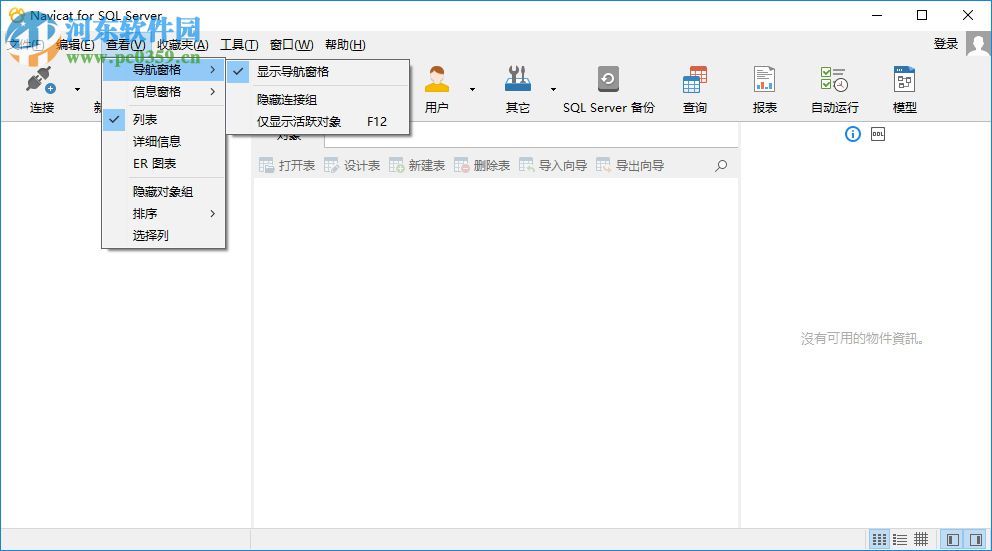Click the Connection plug icon
Viewport: 992px width, 551px height.
pyautogui.click(x=41, y=80)
